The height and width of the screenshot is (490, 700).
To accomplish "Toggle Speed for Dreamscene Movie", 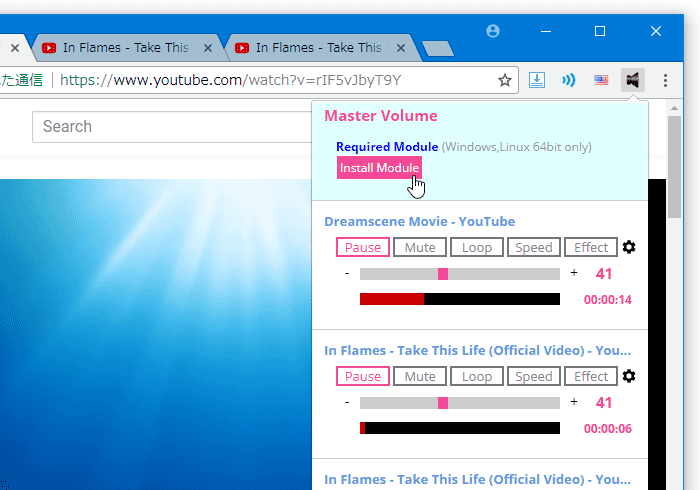I will 534,247.
